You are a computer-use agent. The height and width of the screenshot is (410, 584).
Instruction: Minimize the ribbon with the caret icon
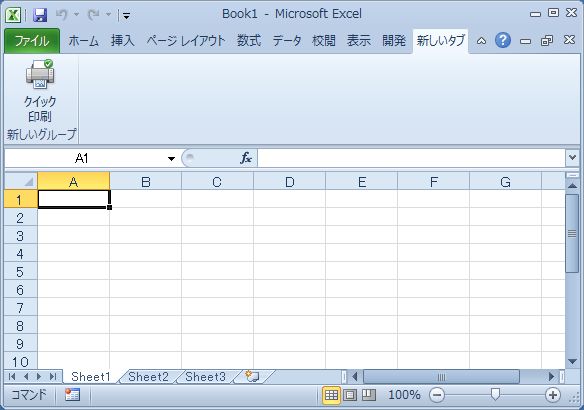tap(481, 41)
